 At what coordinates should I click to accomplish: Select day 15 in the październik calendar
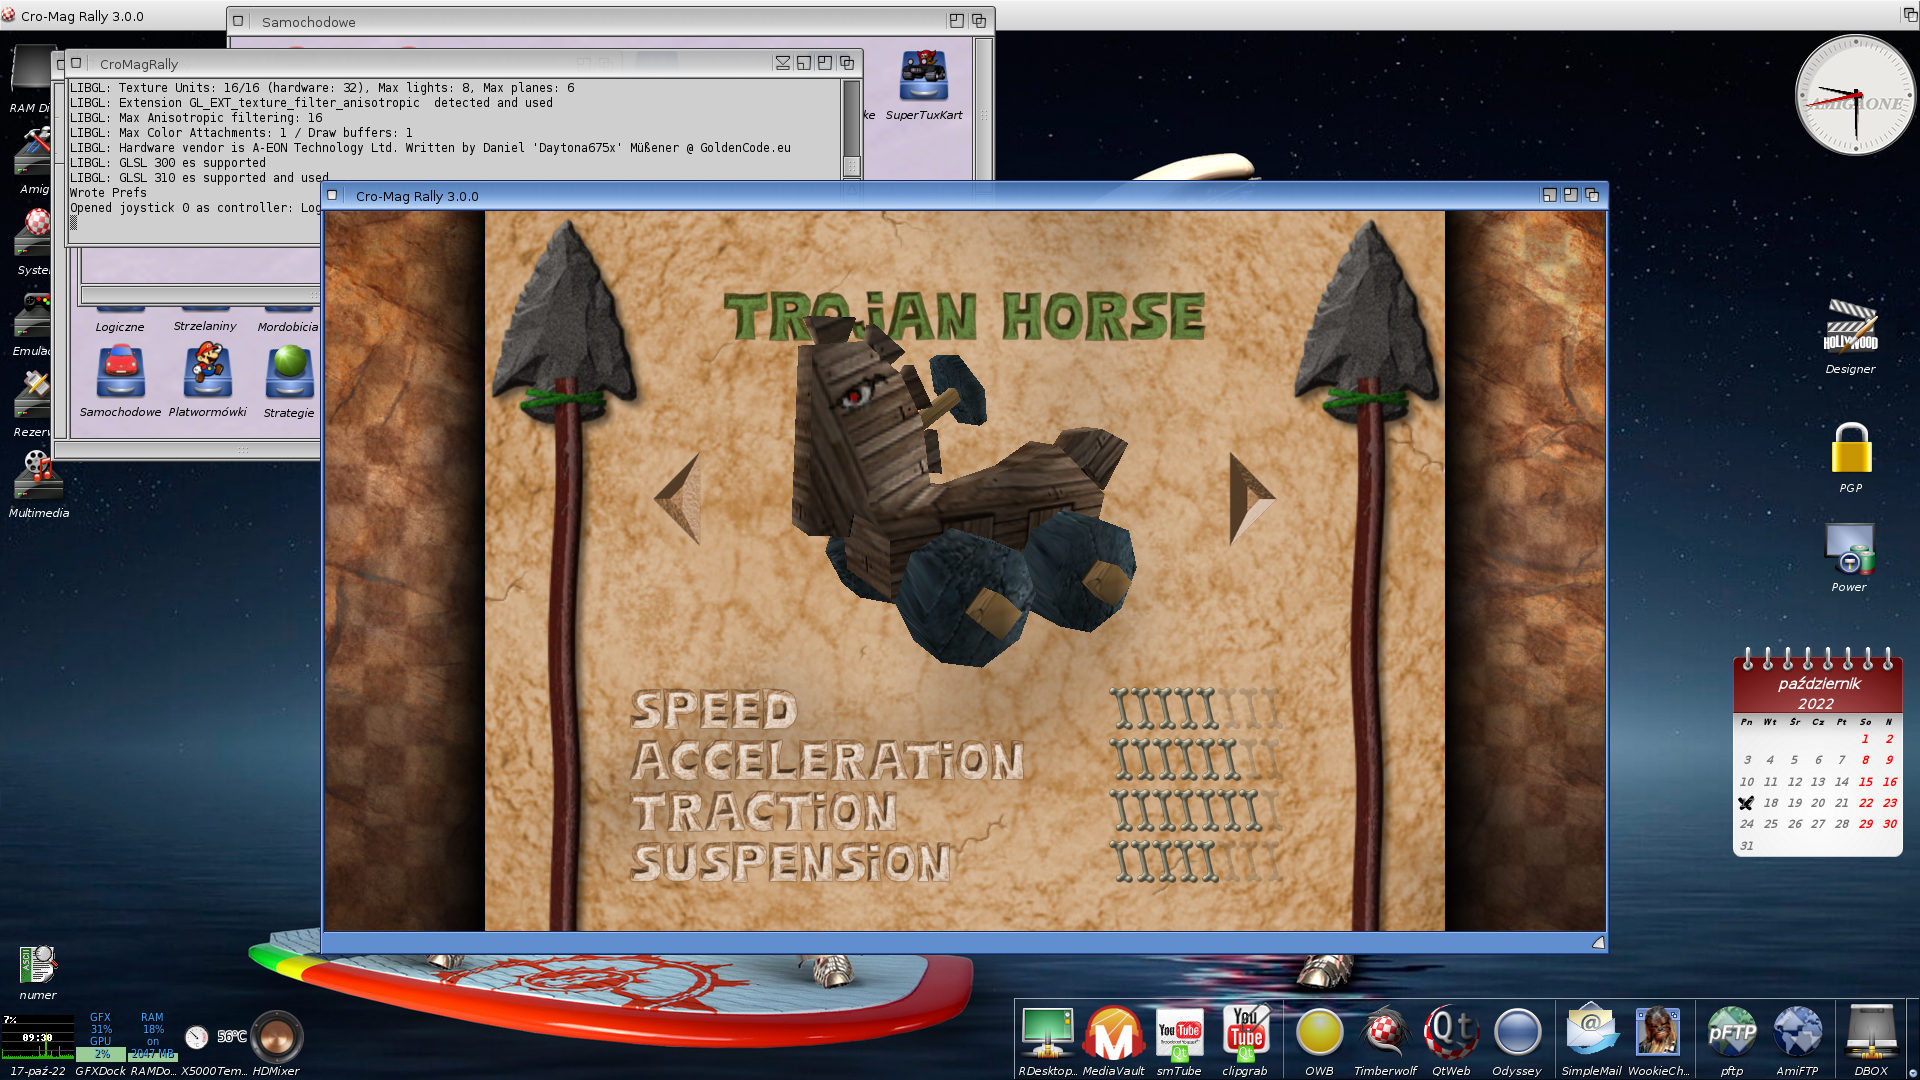click(x=1866, y=781)
